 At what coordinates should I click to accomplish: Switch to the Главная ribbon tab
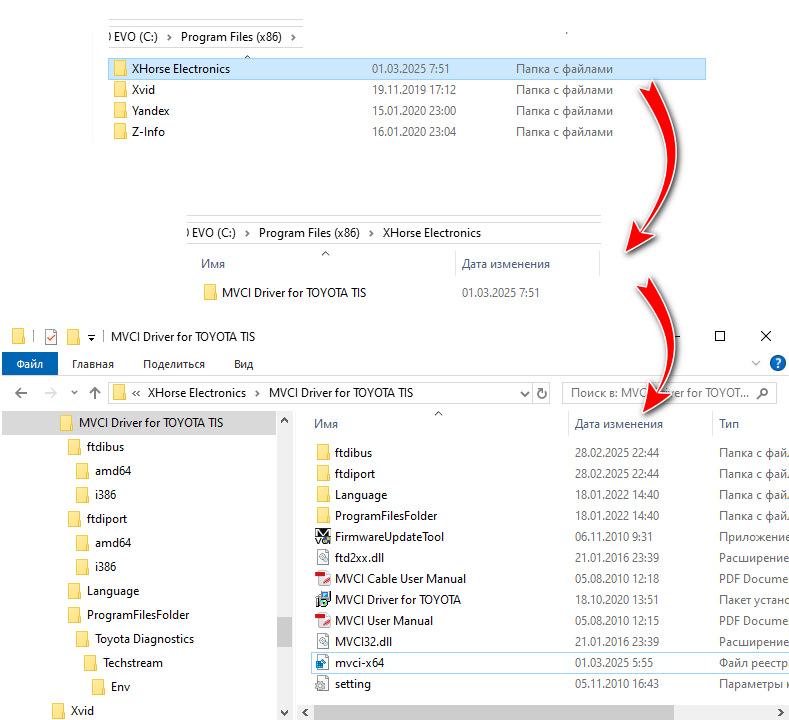coord(93,364)
